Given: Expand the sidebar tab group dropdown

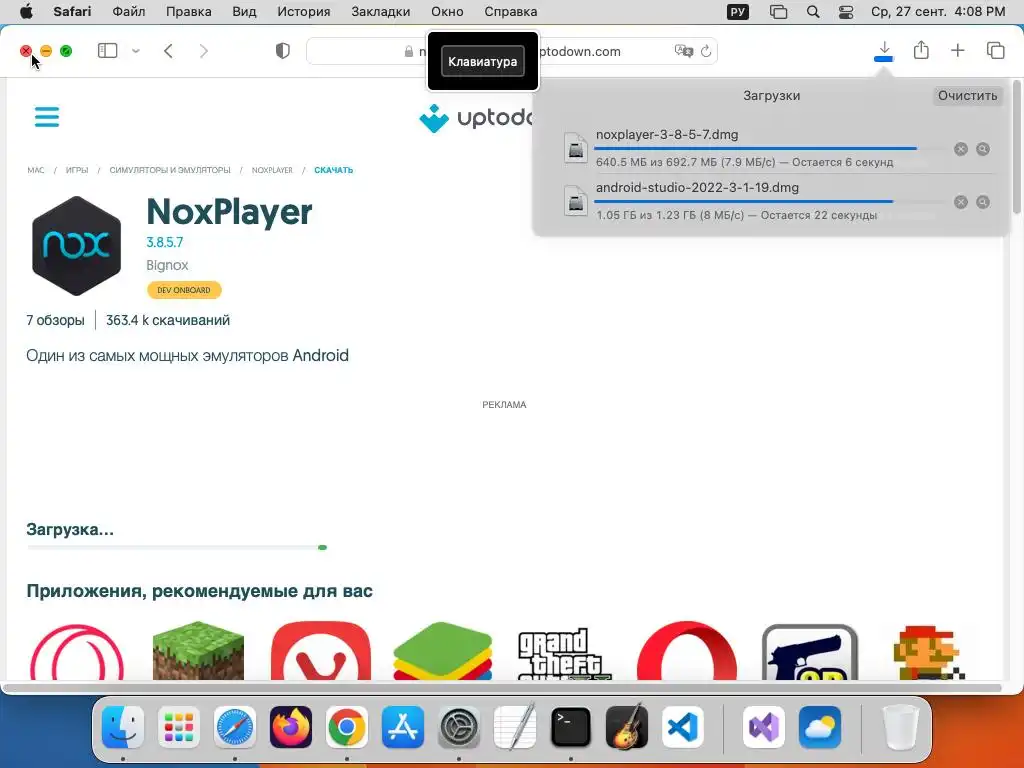Looking at the screenshot, I should (136, 51).
